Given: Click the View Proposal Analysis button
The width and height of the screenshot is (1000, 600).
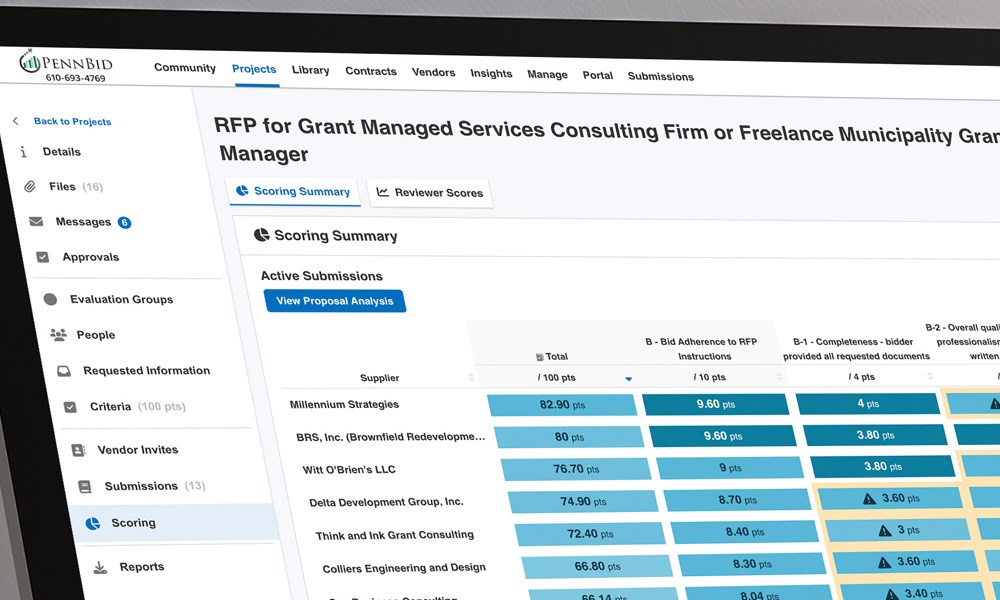Looking at the screenshot, I should click(x=335, y=301).
